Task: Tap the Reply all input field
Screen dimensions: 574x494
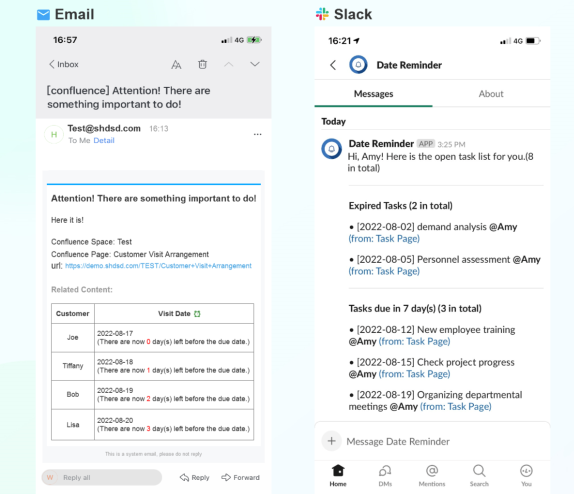Action: tap(102, 477)
